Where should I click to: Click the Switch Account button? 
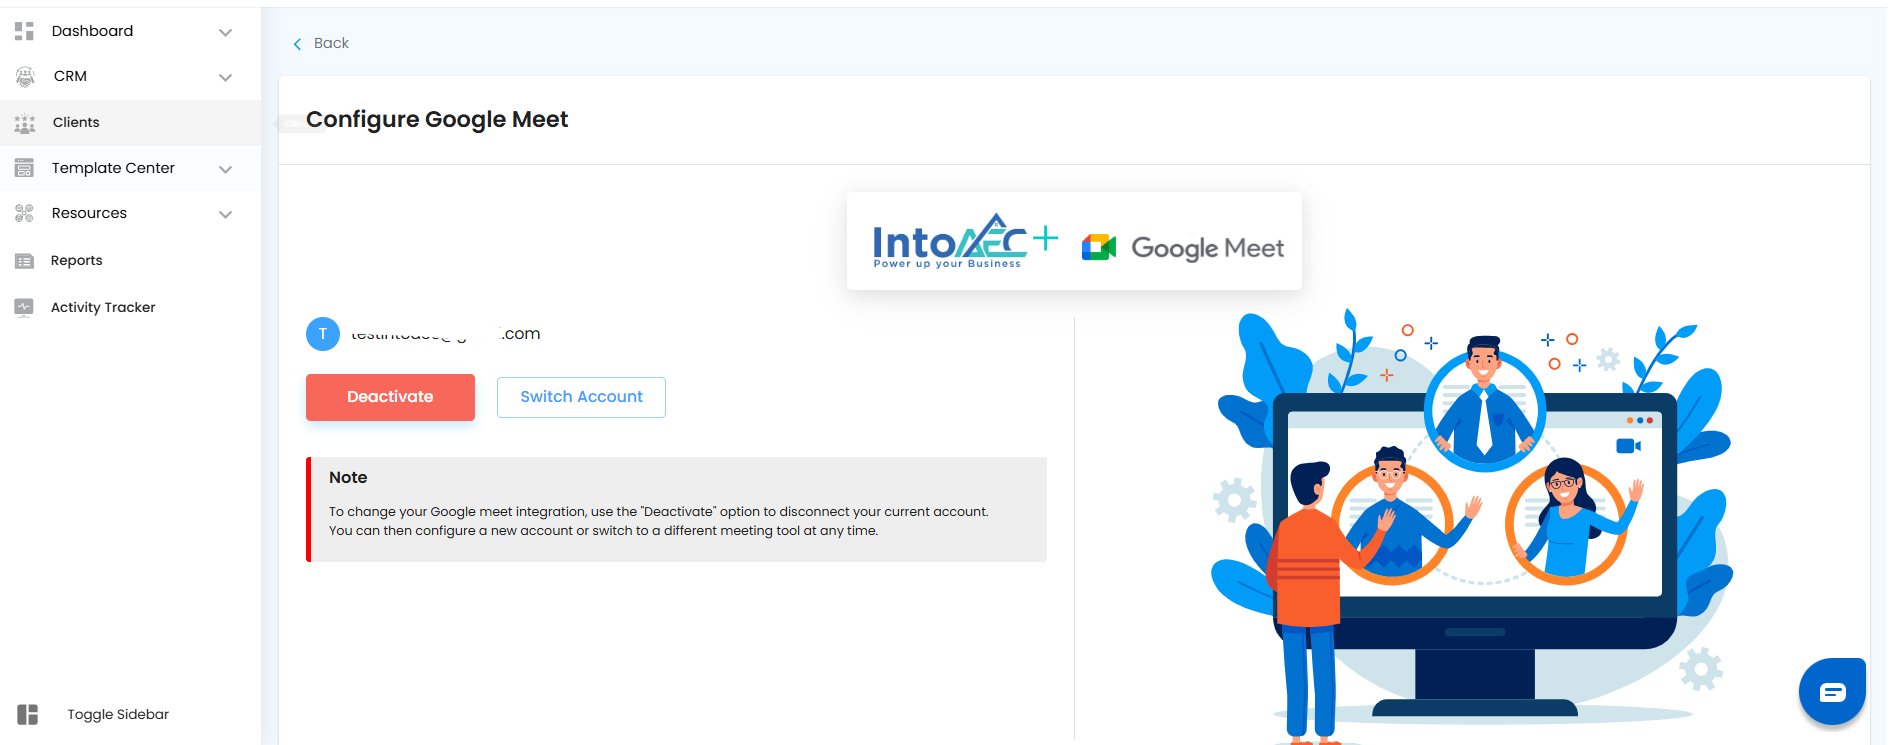pyautogui.click(x=581, y=397)
